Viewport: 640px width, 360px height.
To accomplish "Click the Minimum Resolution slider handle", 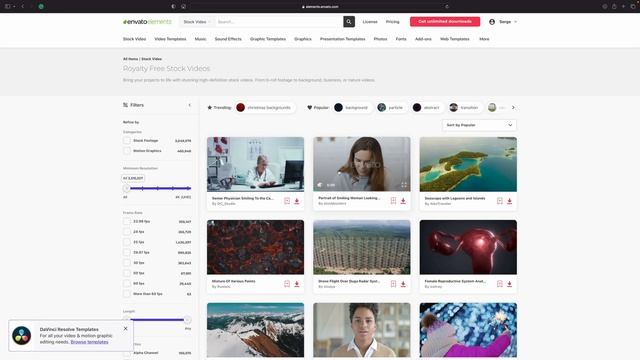I will (x=126, y=188).
